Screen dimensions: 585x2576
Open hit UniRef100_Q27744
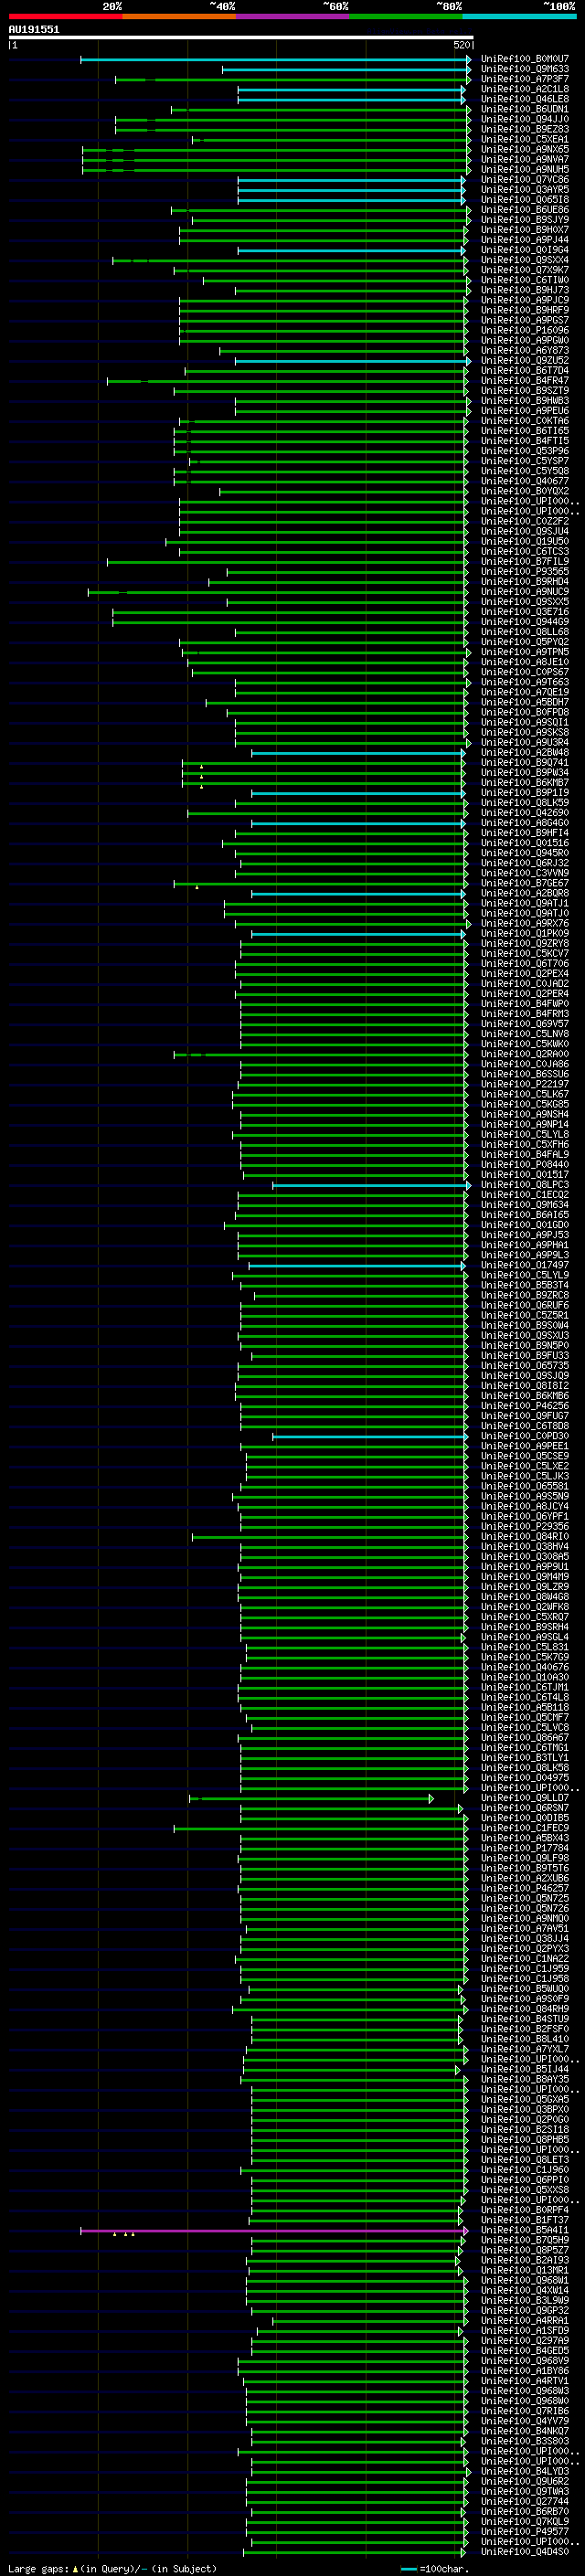pyautogui.click(x=525, y=2501)
